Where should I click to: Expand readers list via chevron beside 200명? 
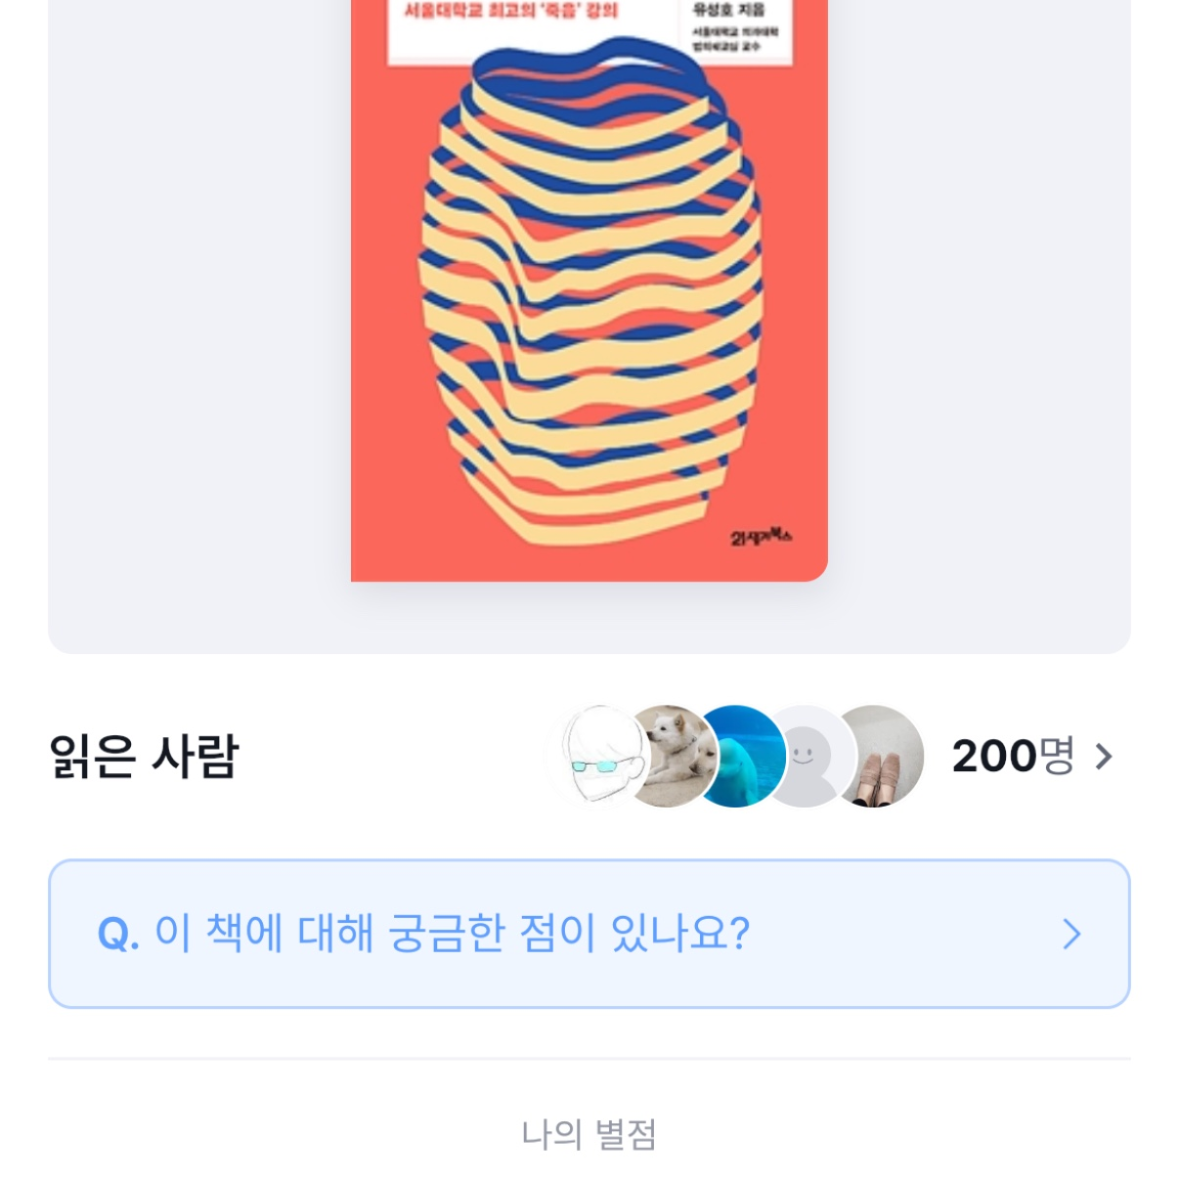1103,756
